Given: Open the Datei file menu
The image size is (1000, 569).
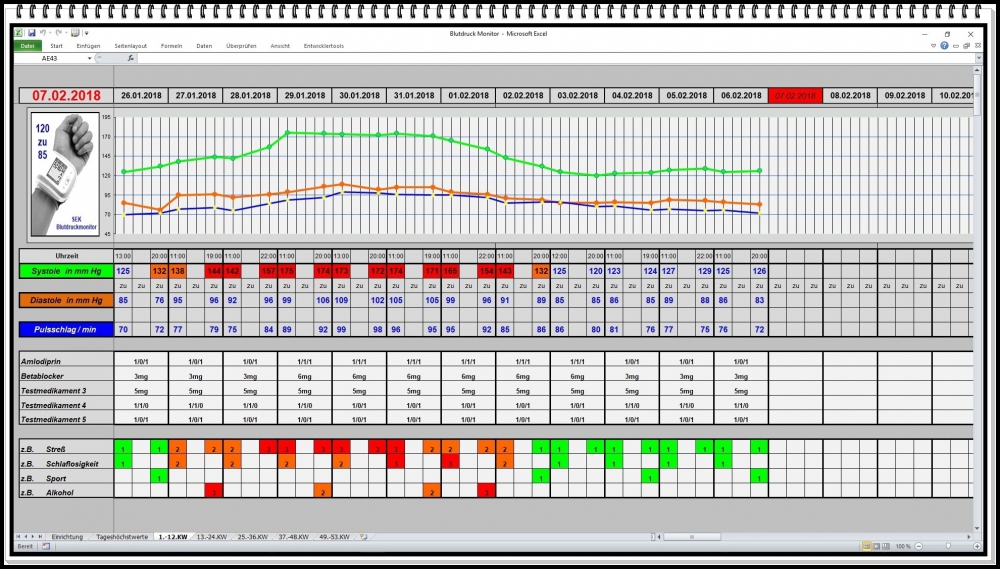Looking at the screenshot, I should 28,46.
